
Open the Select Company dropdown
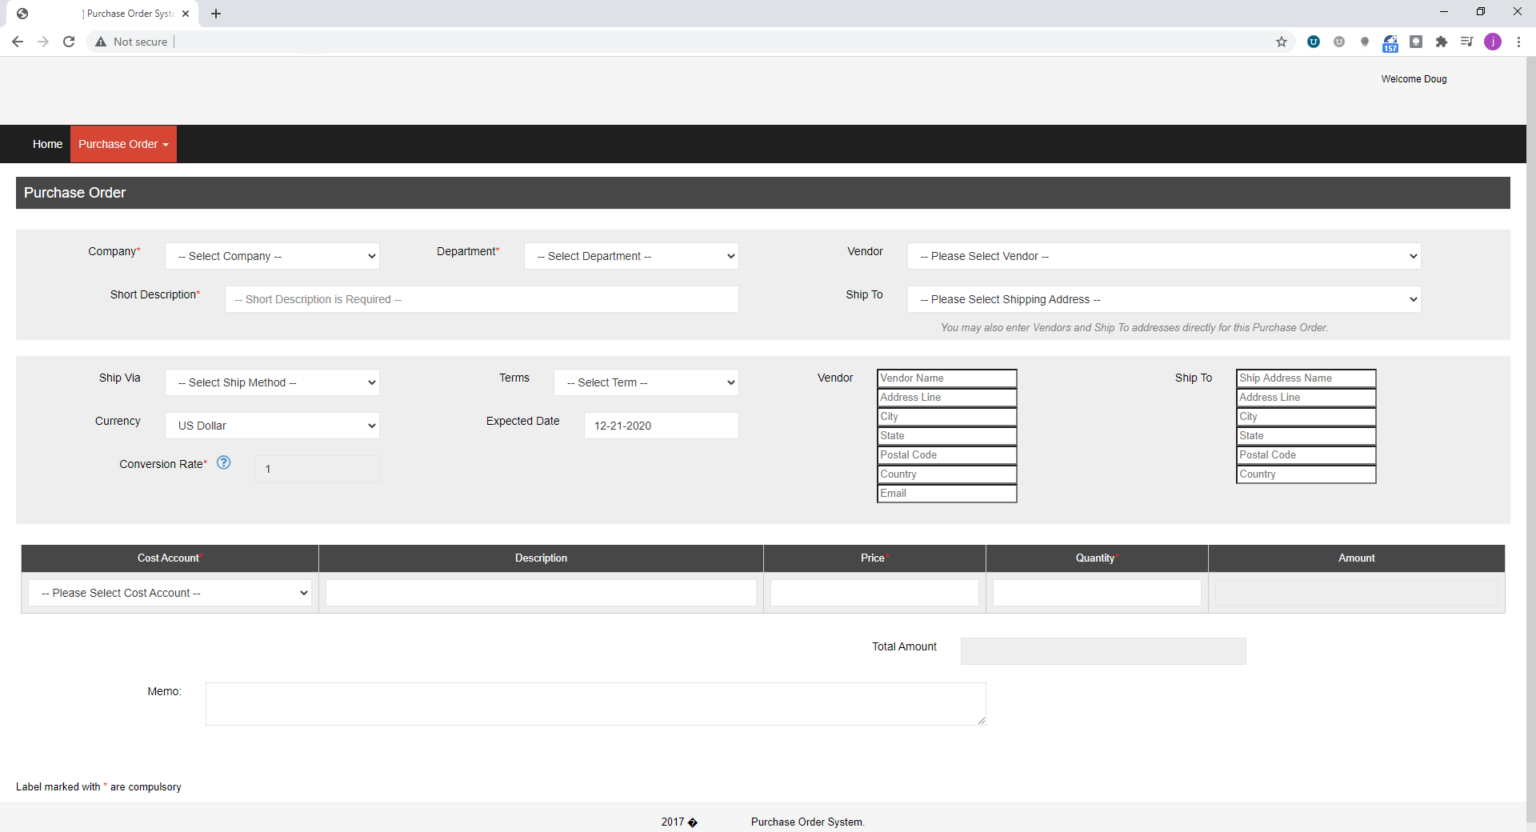pyautogui.click(x=272, y=256)
